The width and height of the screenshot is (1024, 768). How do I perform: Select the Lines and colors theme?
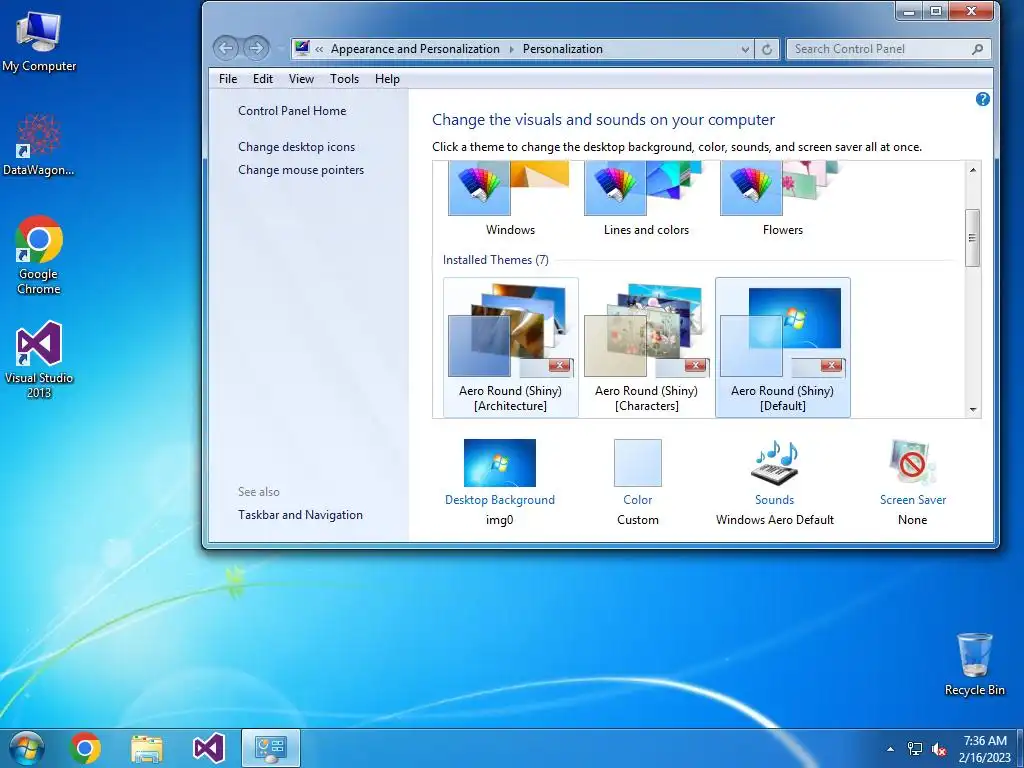click(x=646, y=199)
